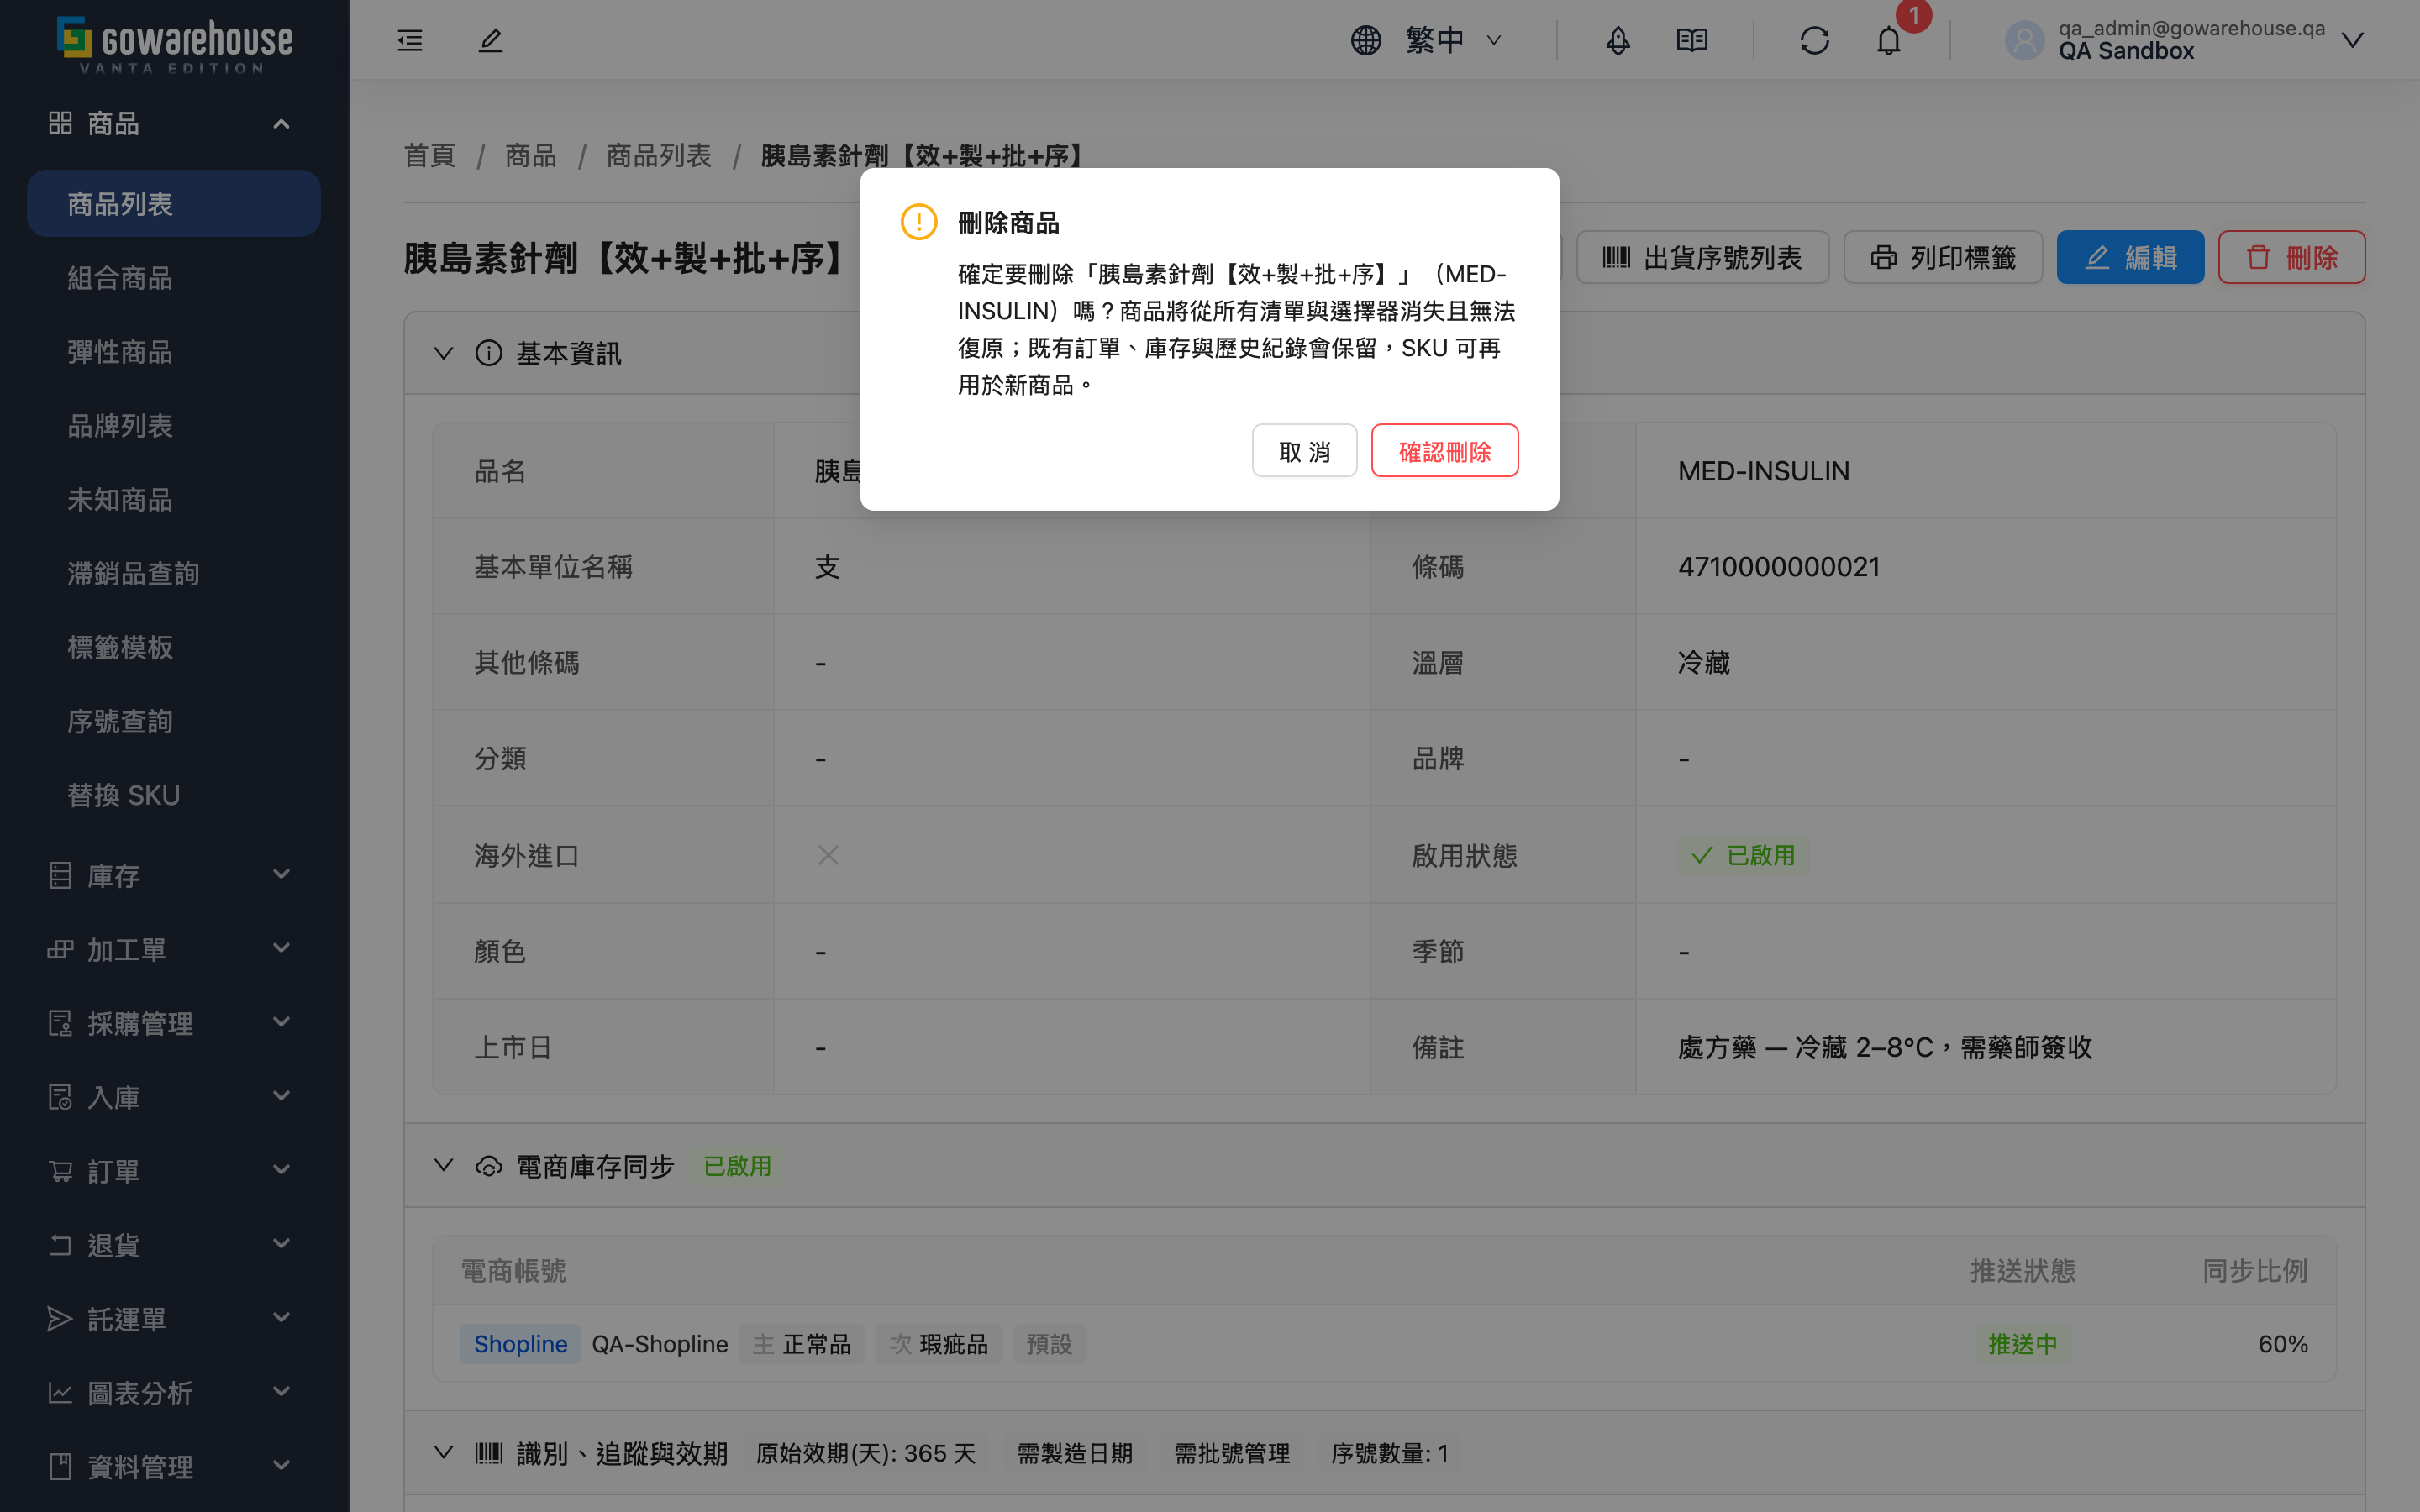Click the 列印標籤 button
The width and height of the screenshot is (2420, 1512).
(x=1942, y=257)
